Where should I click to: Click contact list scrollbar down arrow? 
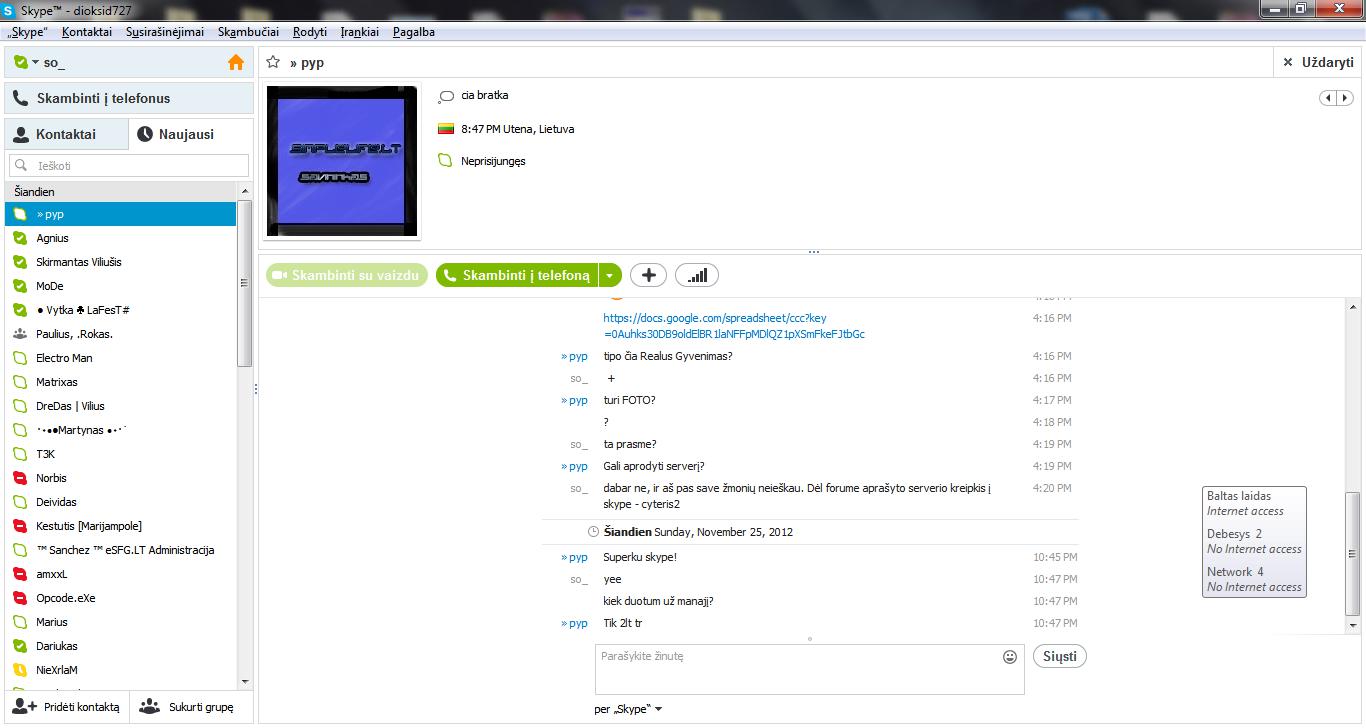(x=245, y=682)
